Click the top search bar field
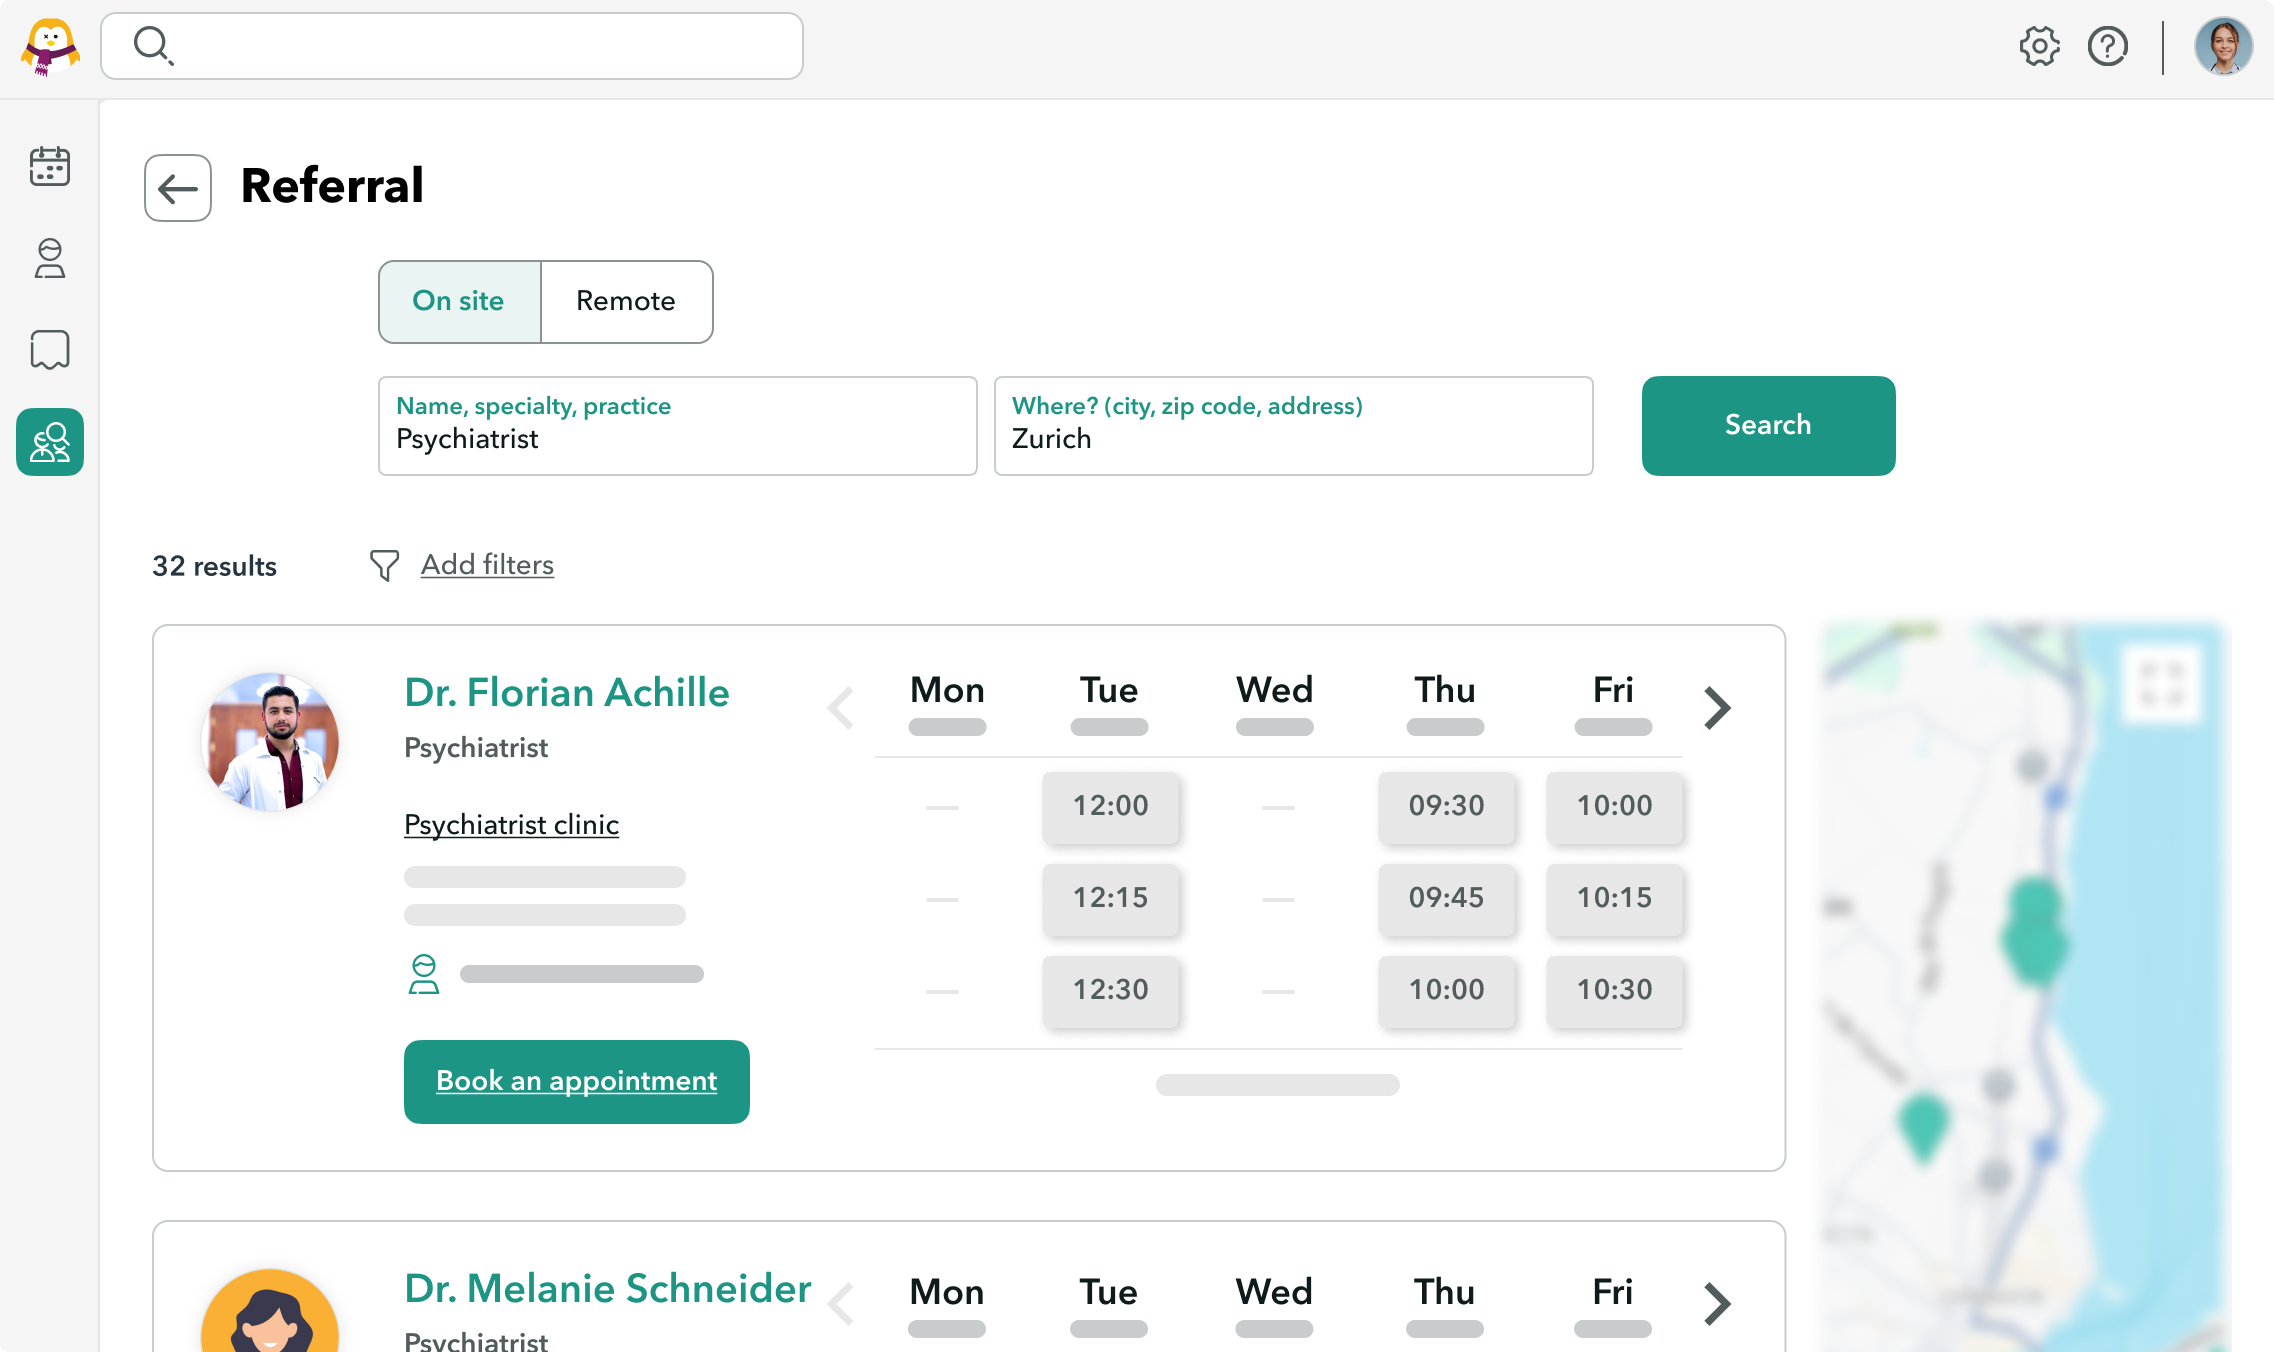The image size is (2274, 1352). click(x=452, y=46)
